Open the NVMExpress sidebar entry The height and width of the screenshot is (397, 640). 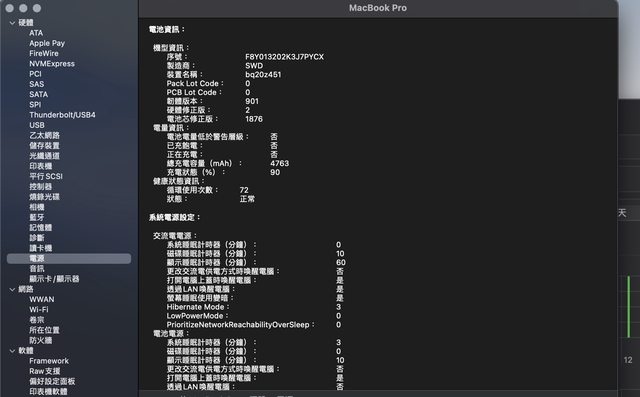[52, 64]
